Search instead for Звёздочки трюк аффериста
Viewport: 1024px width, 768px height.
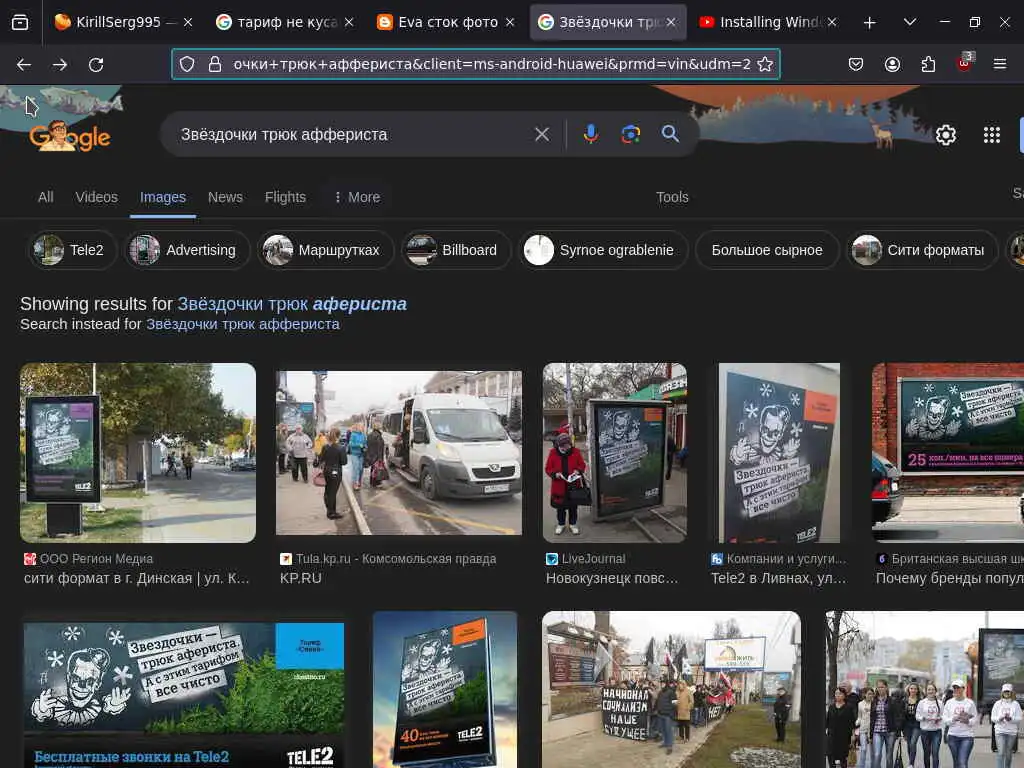pyautogui.click(x=242, y=325)
